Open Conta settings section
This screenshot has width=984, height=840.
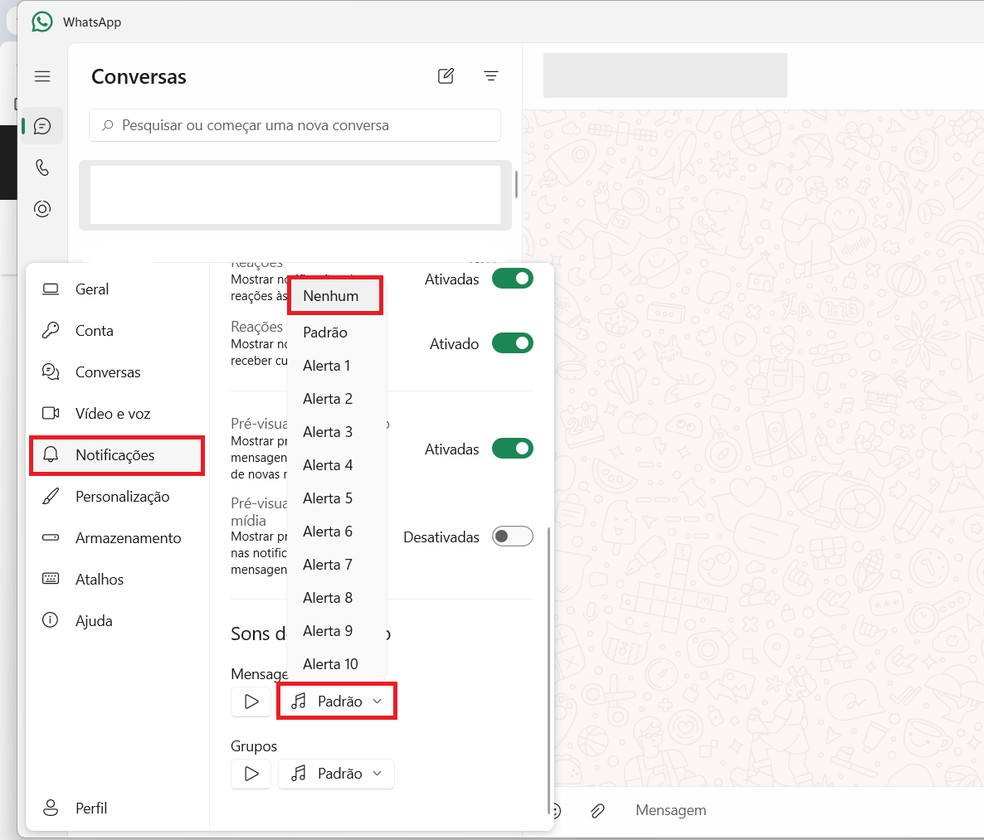[x=116, y=331]
